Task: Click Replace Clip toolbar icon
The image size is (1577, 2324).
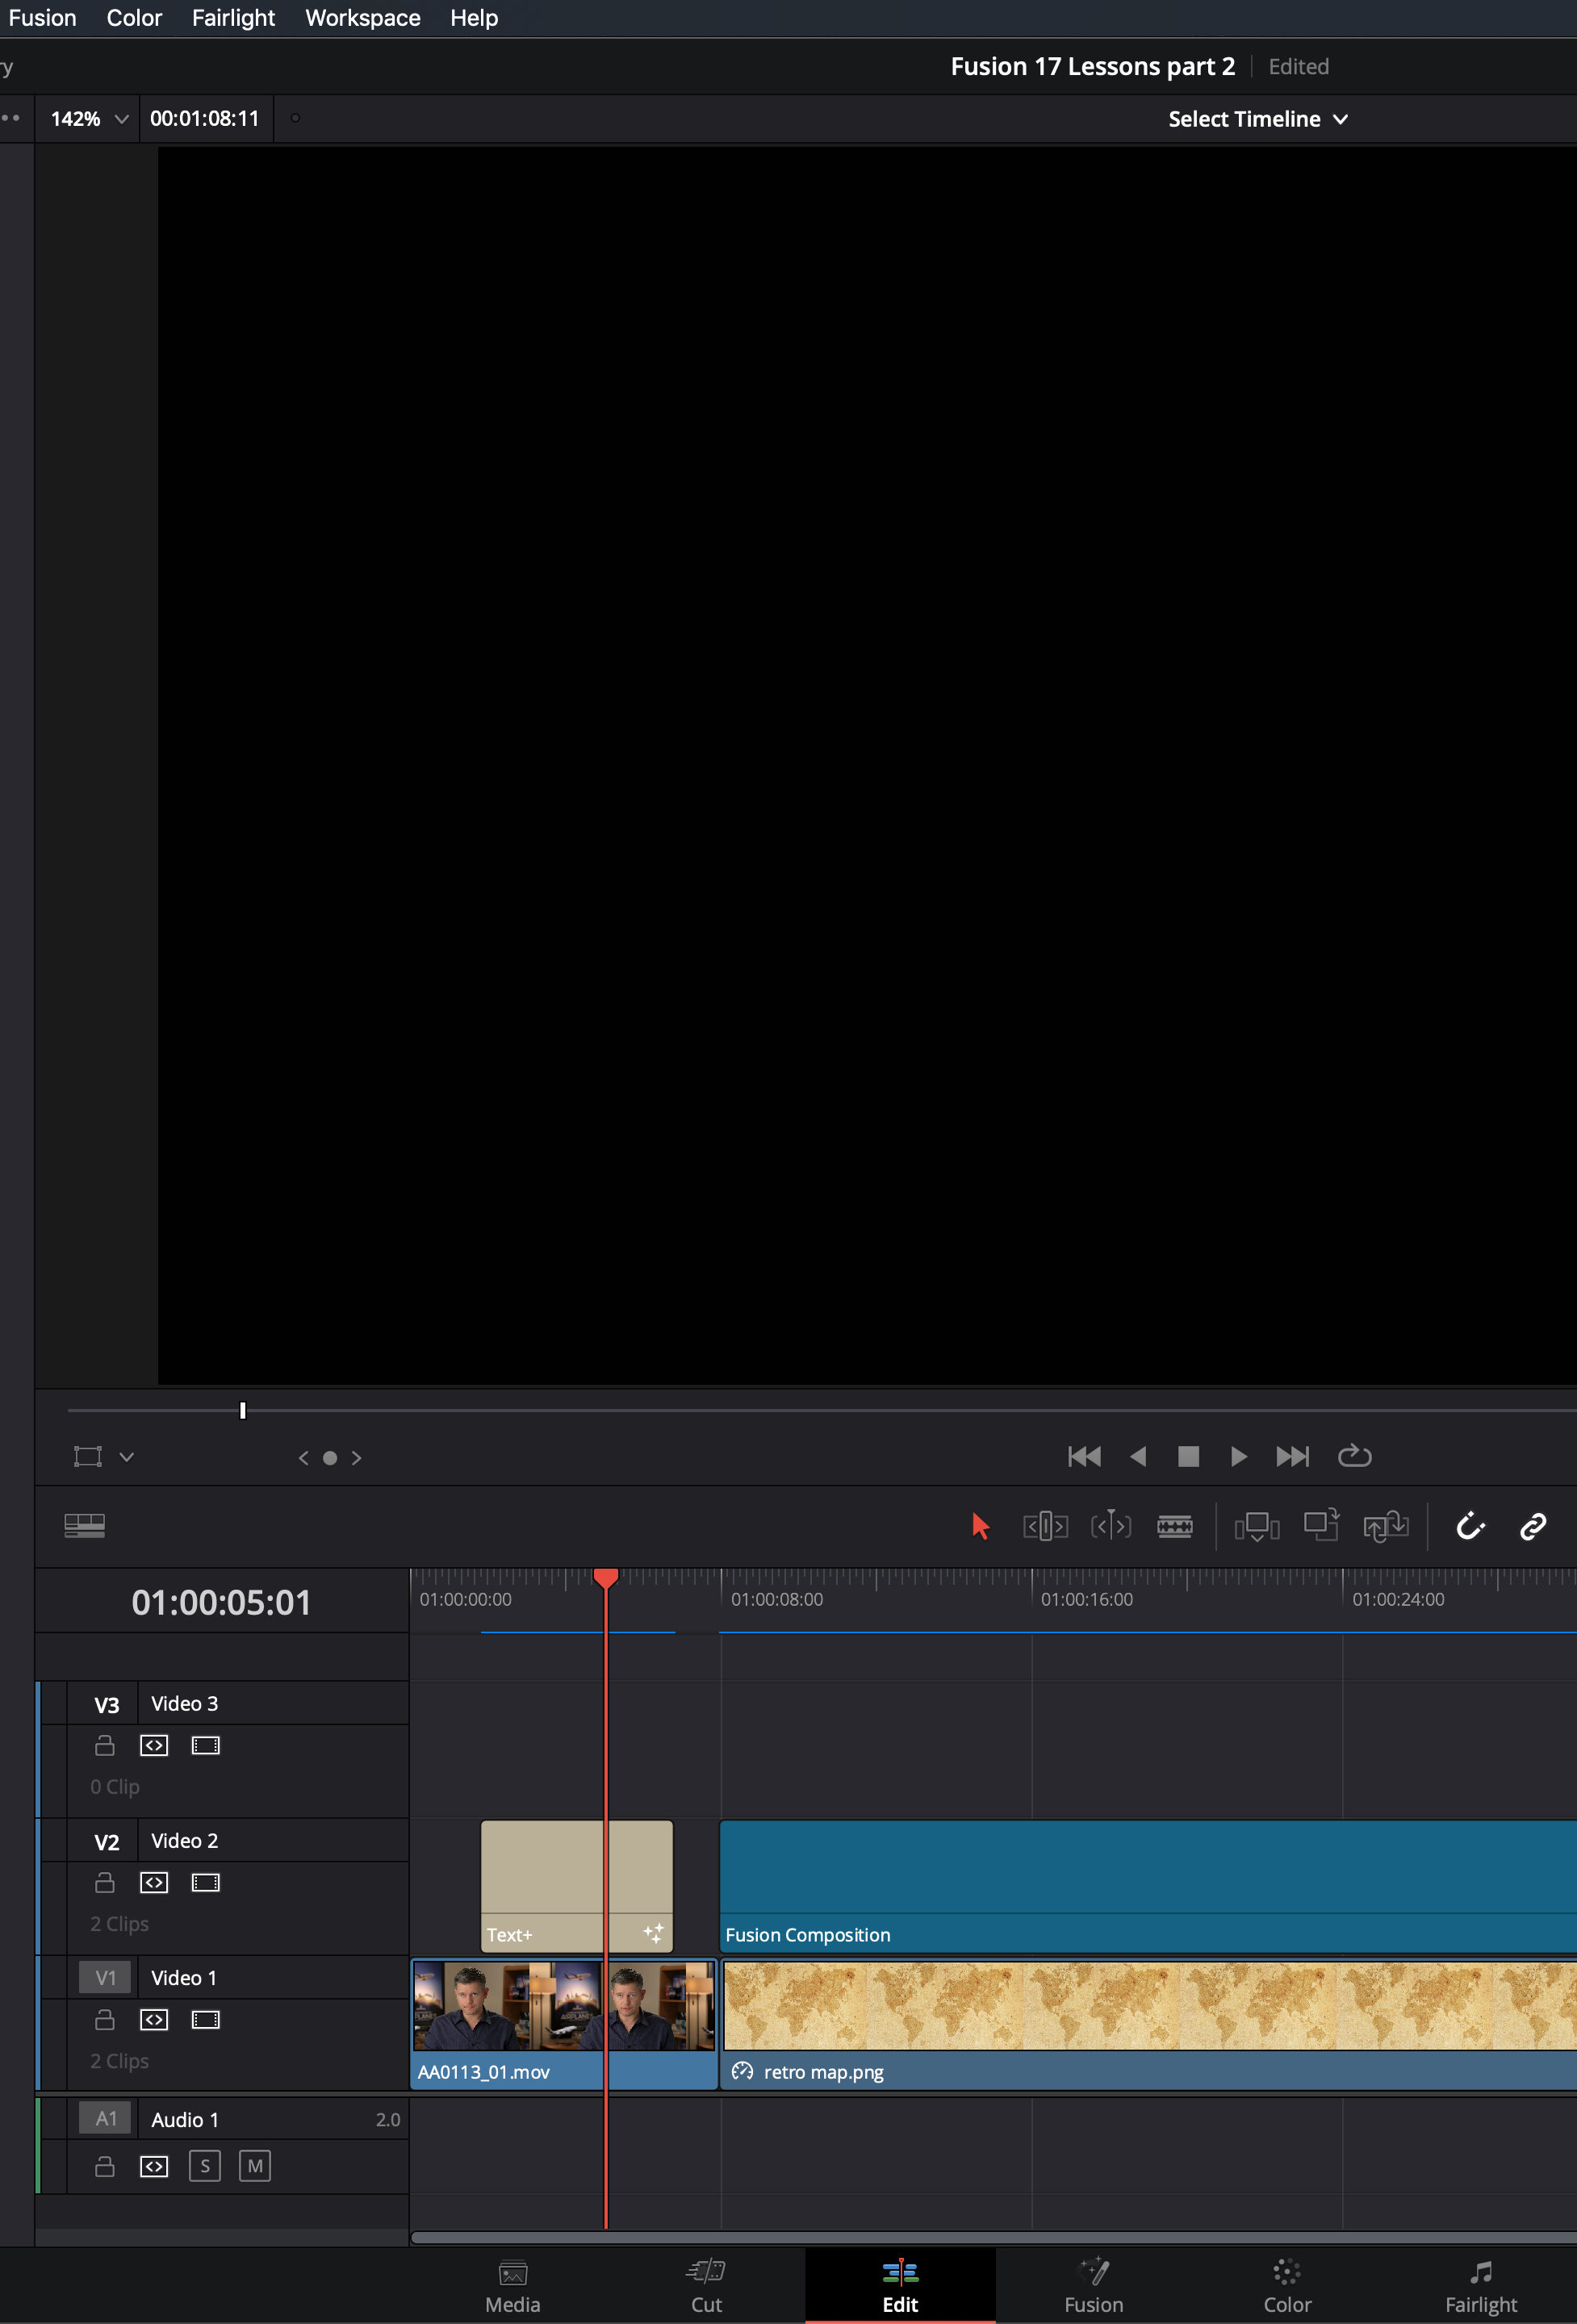Action: 1386,1527
